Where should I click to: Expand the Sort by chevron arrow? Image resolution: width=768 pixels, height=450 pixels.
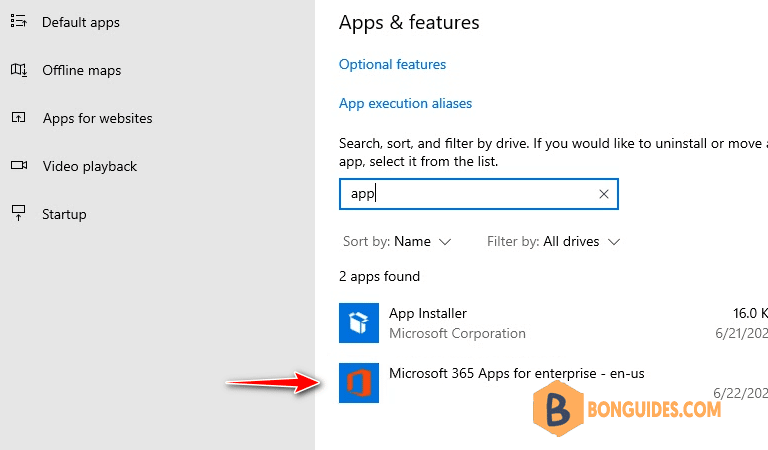444,242
